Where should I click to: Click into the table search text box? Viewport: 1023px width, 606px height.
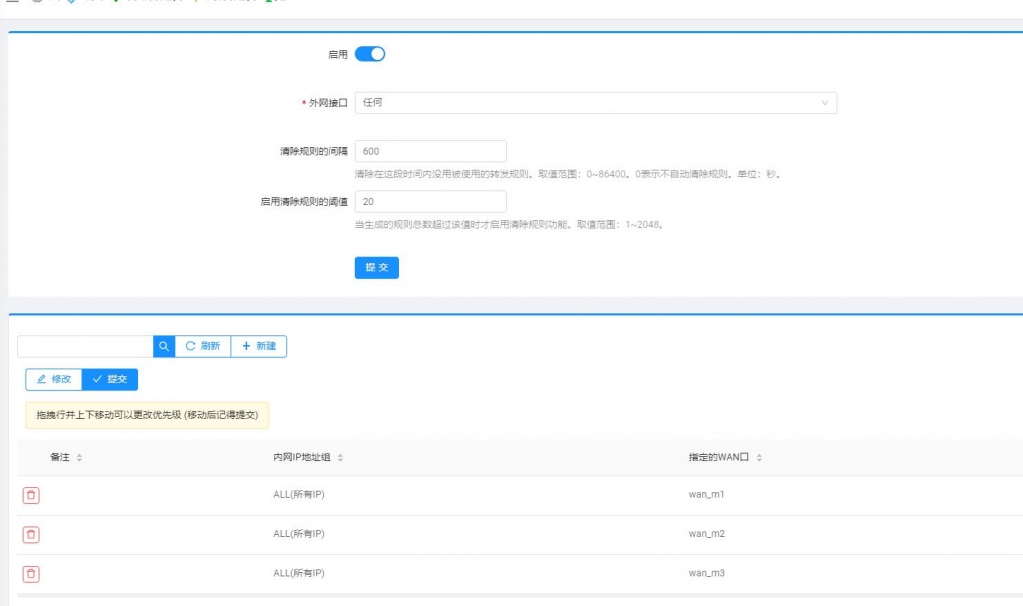tap(85, 346)
